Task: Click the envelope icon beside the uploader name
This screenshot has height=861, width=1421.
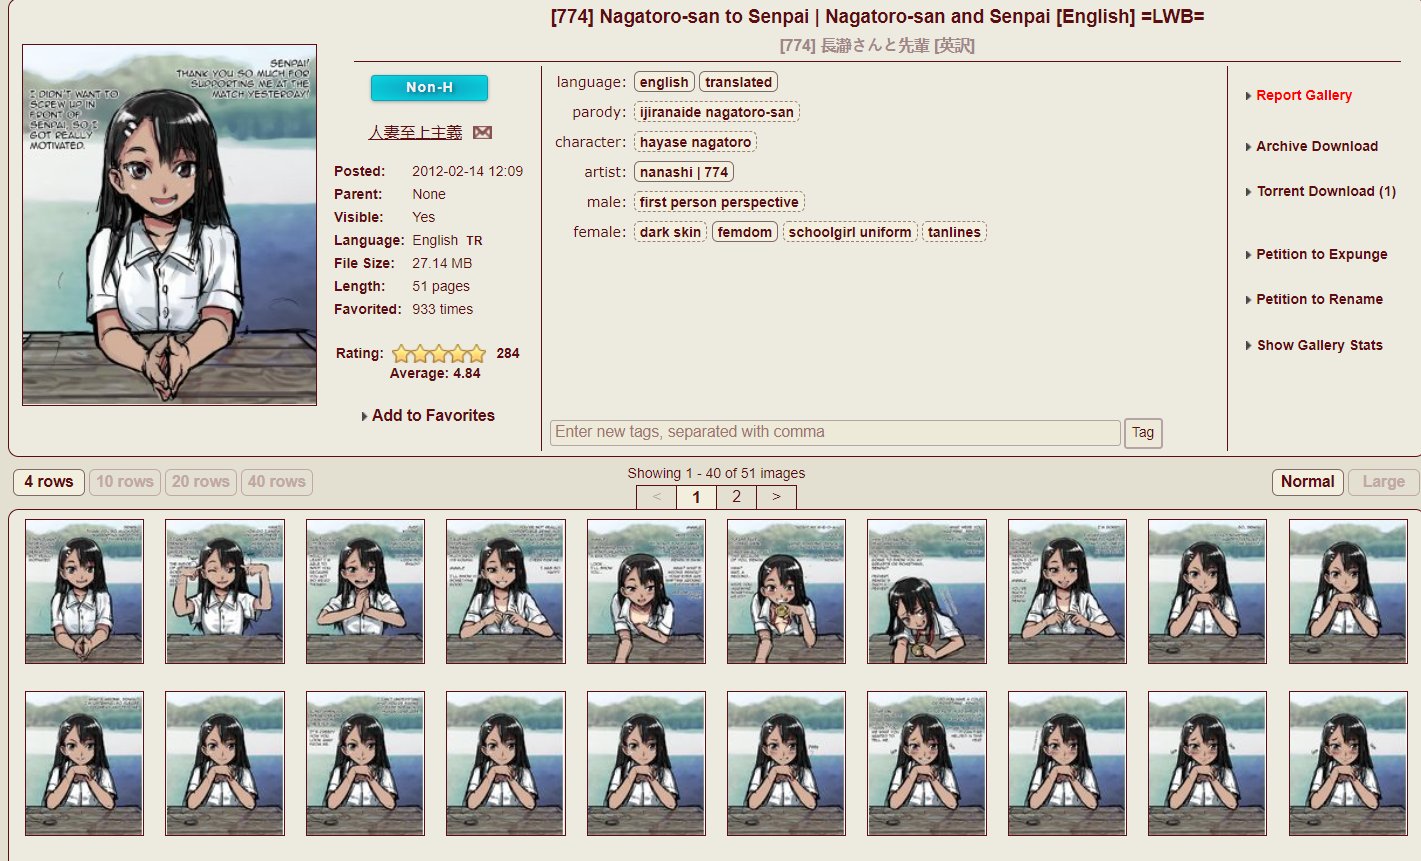Action: click(x=482, y=132)
